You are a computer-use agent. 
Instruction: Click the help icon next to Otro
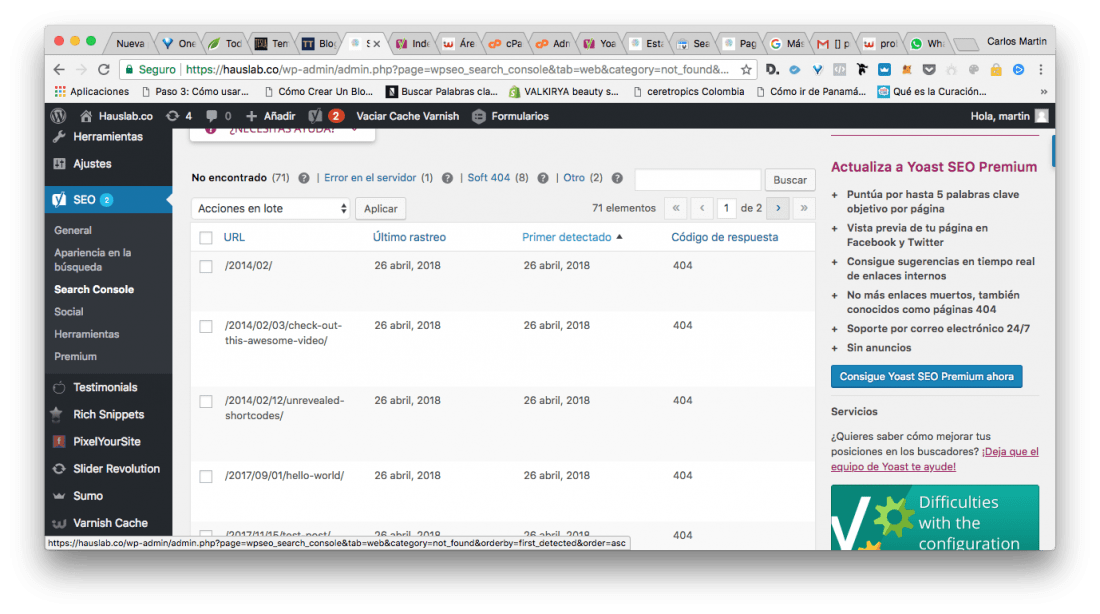(x=617, y=178)
